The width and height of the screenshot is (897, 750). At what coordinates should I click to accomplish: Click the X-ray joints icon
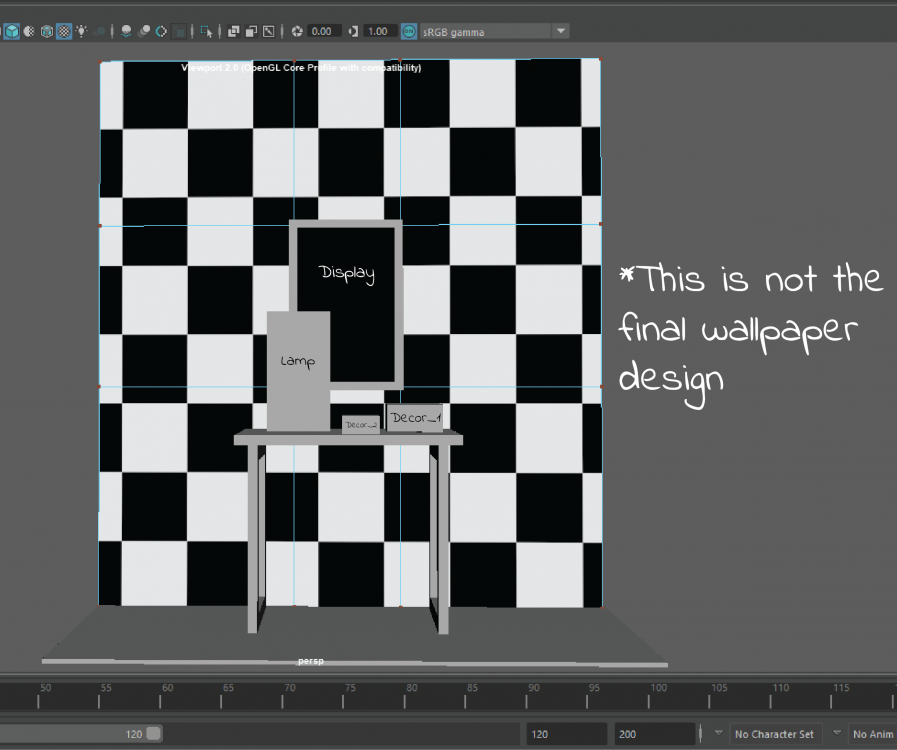[268, 31]
